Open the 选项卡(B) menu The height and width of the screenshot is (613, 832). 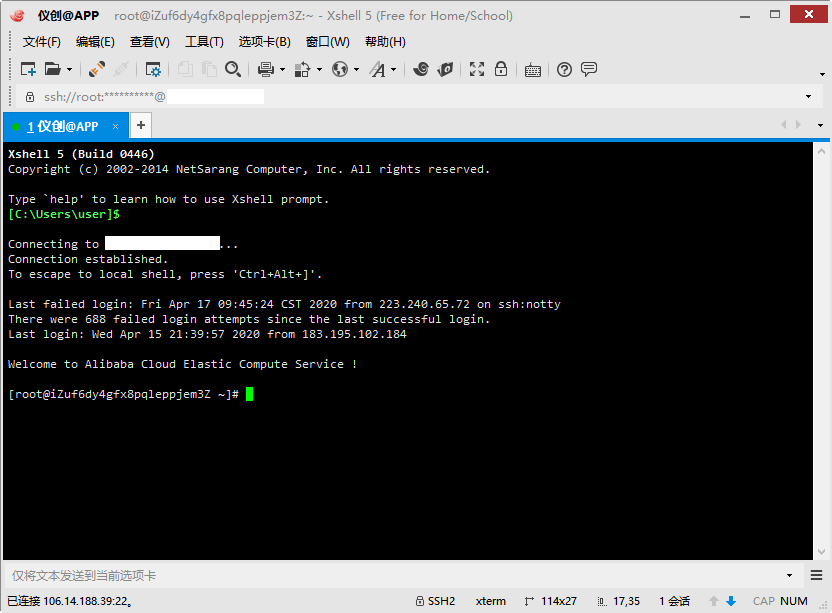(x=265, y=42)
